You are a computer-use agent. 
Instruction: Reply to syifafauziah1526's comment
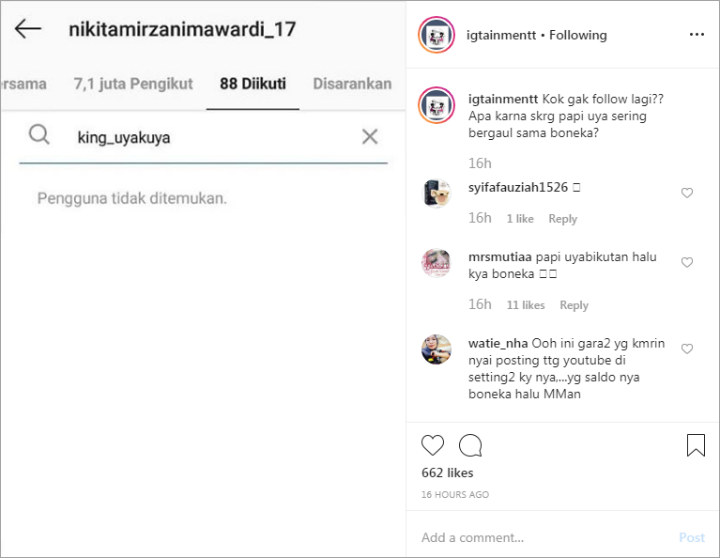click(562, 219)
